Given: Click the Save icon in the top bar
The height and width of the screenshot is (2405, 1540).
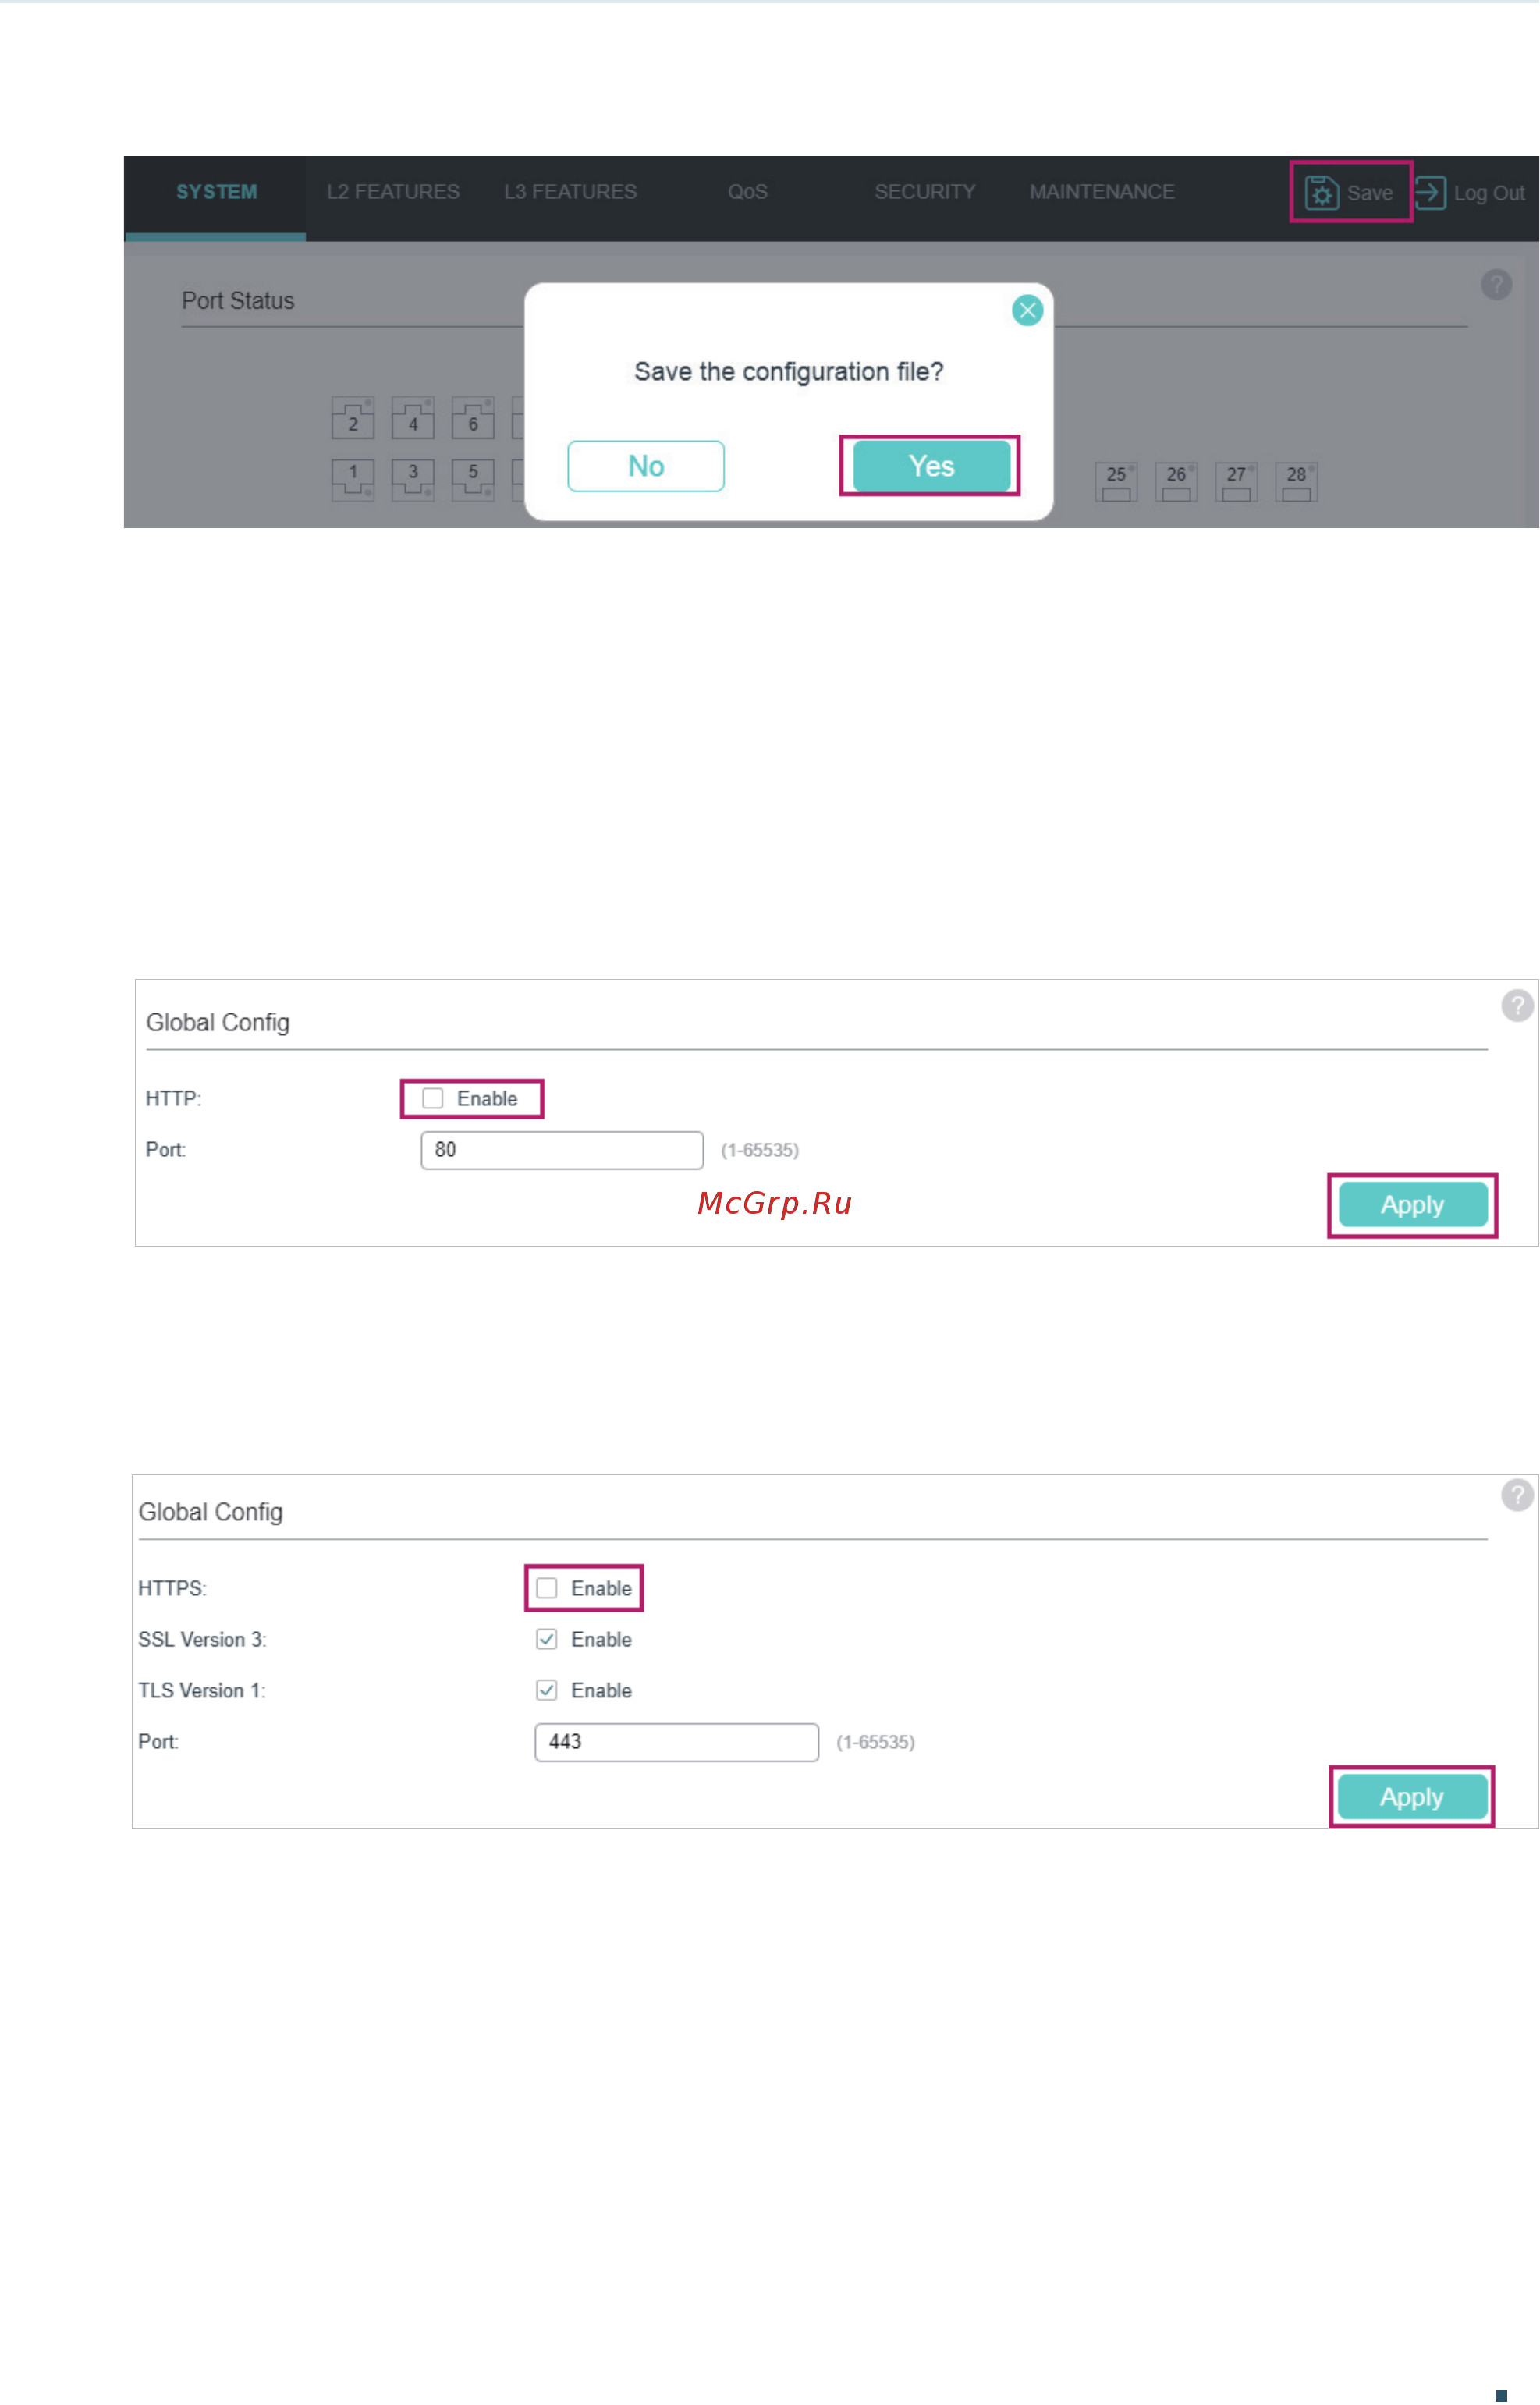Looking at the screenshot, I should tap(1321, 192).
